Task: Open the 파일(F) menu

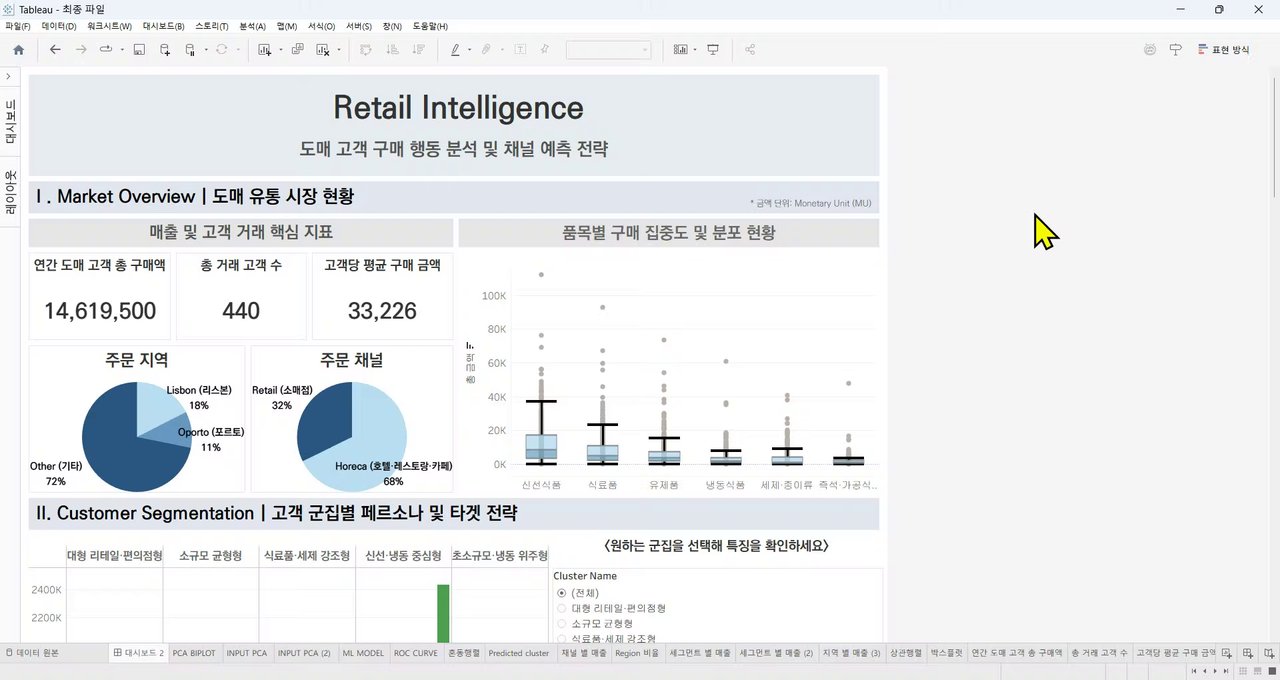Action: pyautogui.click(x=17, y=26)
